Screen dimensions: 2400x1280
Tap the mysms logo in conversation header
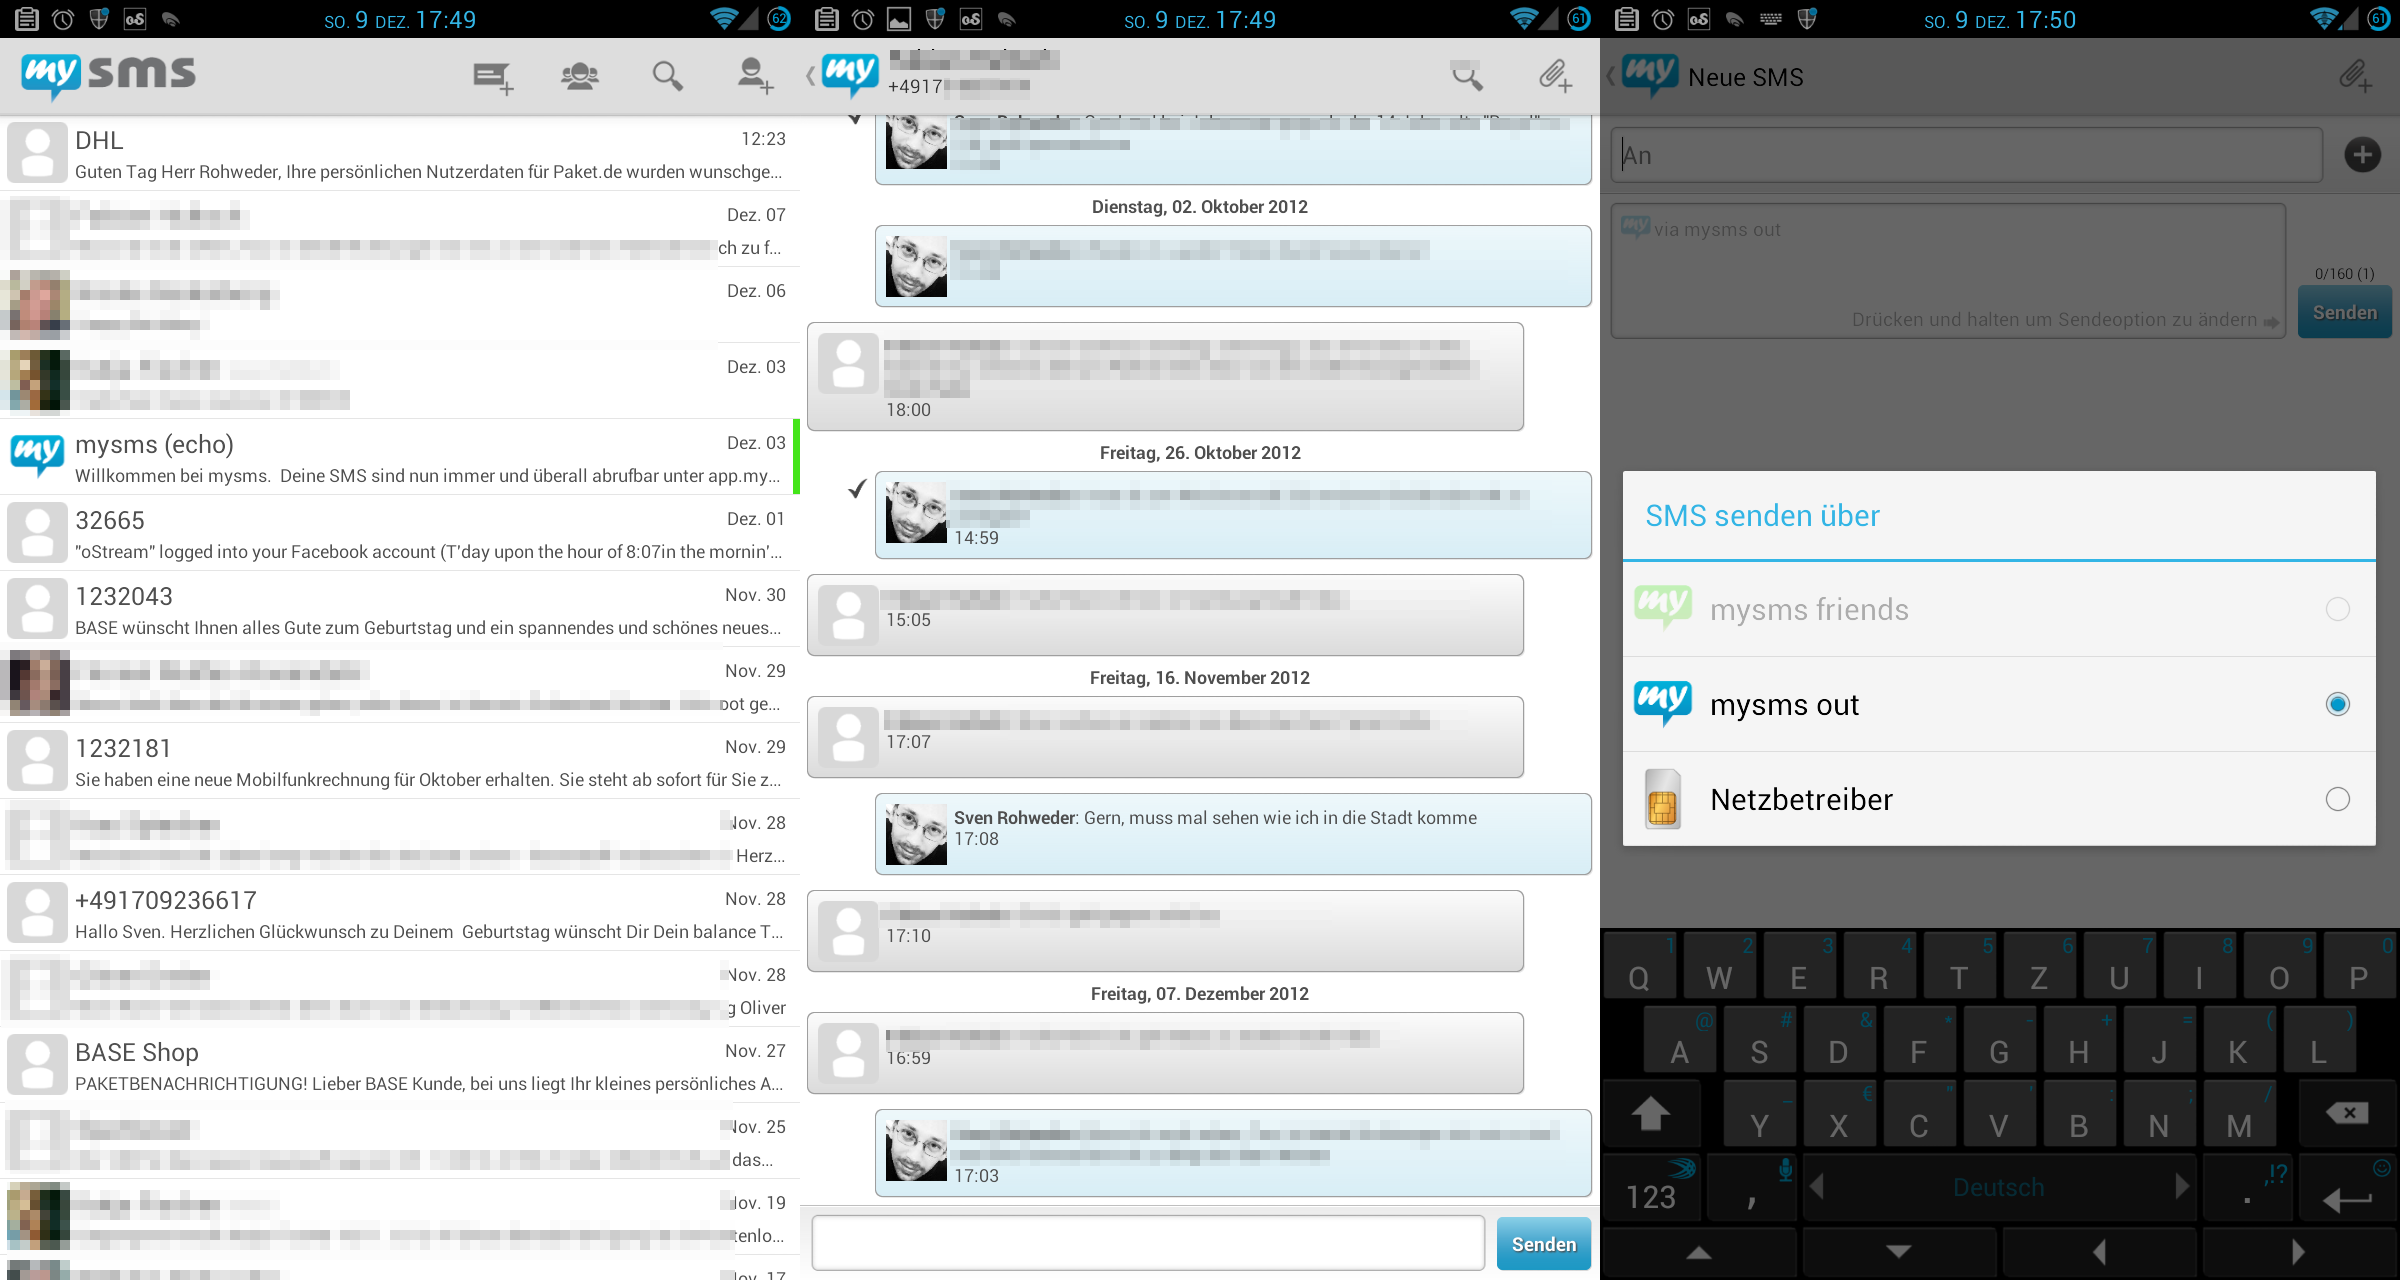(x=849, y=74)
